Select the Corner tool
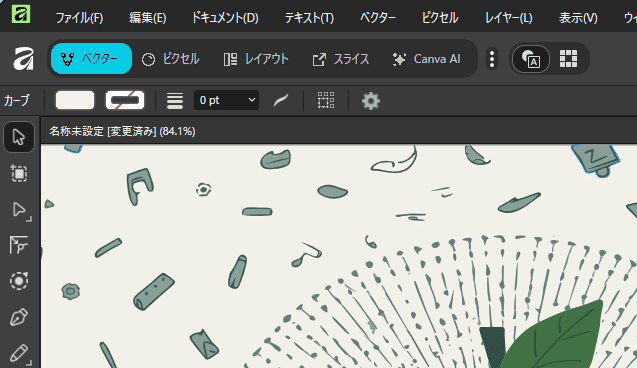This screenshot has width=637, height=368. pos(19,245)
